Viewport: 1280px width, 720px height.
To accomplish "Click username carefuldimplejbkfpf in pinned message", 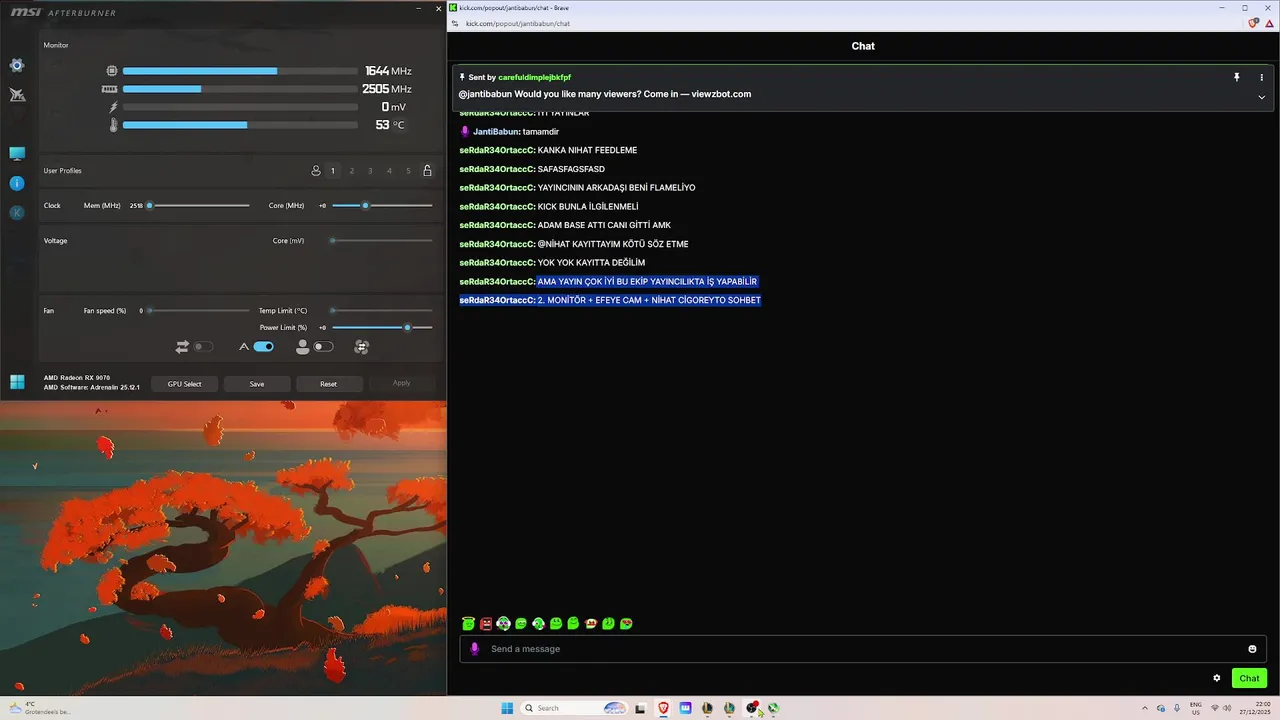I will click(535, 77).
